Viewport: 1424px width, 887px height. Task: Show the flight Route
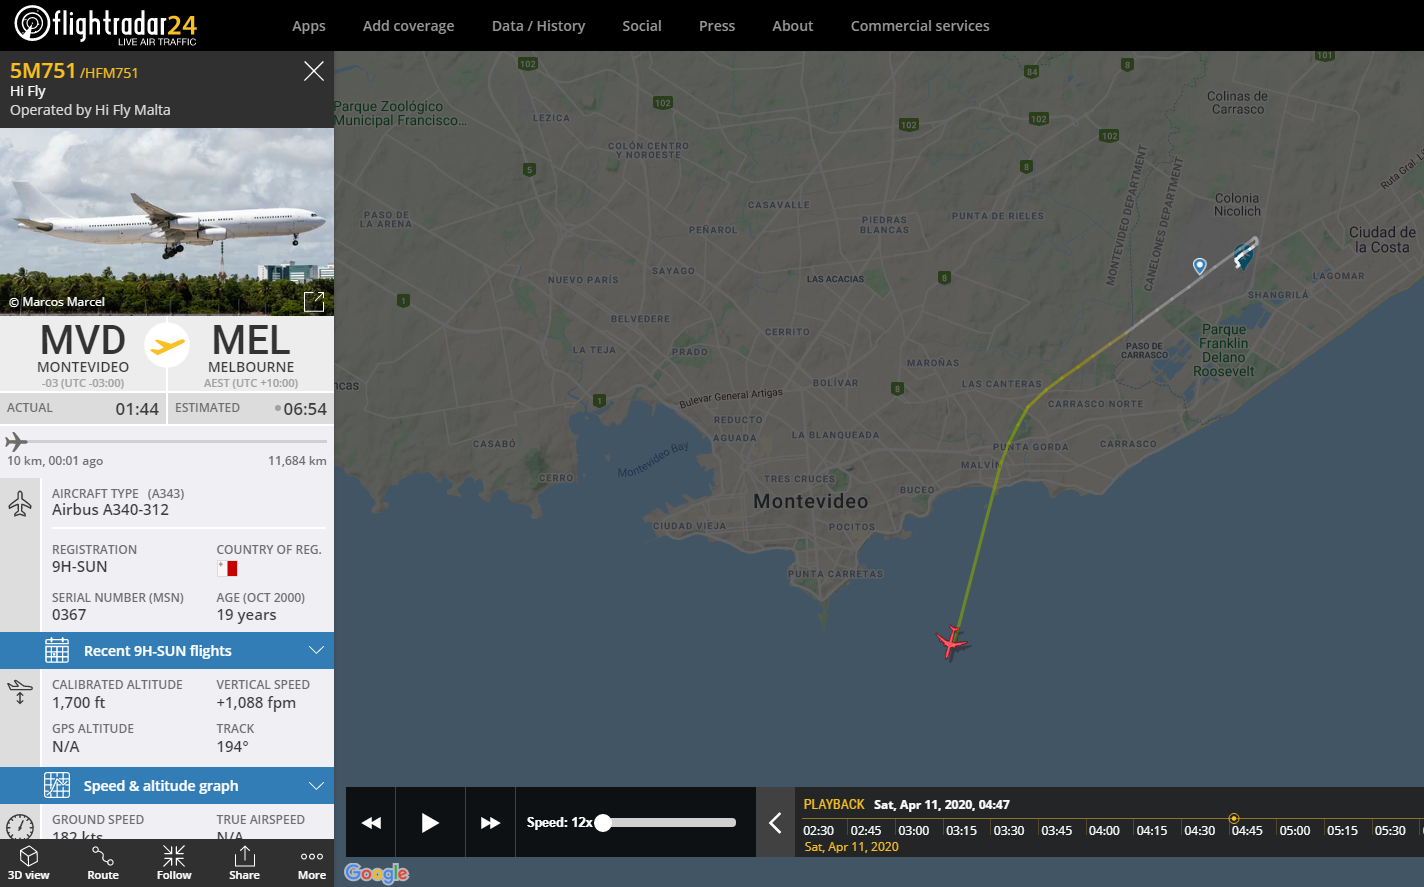103,862
